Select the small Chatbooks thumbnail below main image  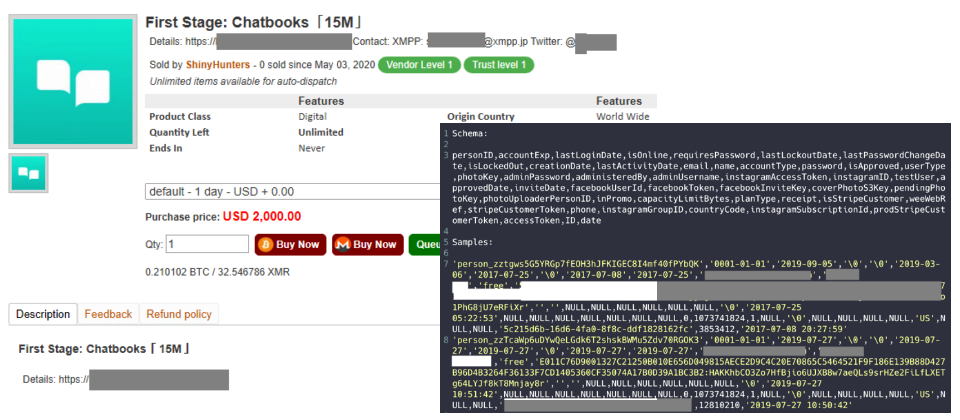(x=28, y=173)
